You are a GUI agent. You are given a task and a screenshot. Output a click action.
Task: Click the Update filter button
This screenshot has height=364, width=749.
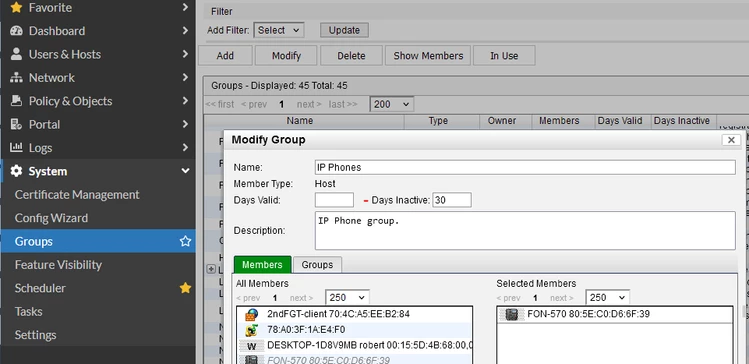point(344,30)
